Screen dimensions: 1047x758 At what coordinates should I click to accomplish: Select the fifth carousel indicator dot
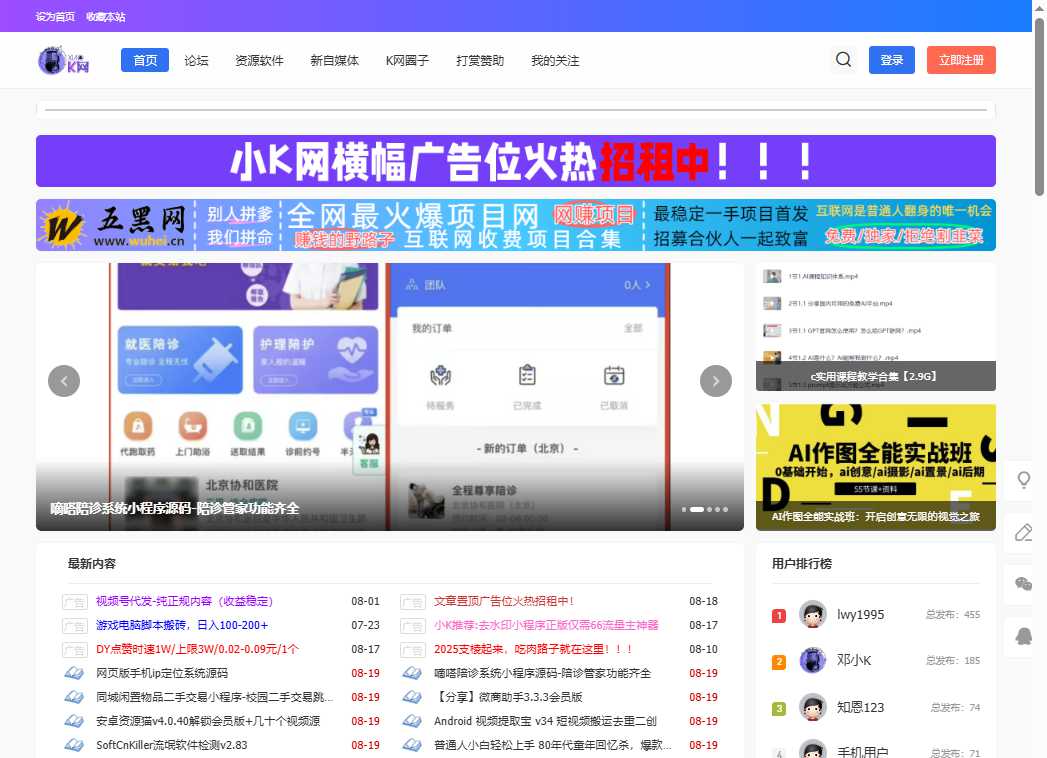tap(725, 509)
